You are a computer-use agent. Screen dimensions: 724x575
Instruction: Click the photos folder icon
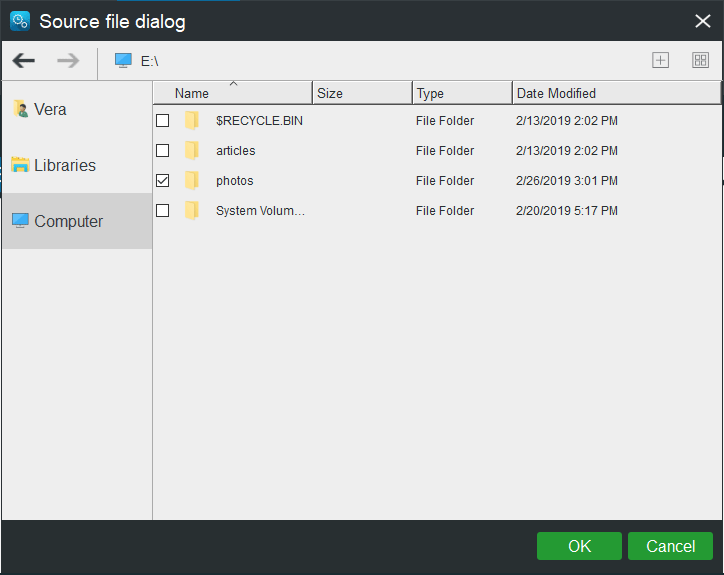192,181
